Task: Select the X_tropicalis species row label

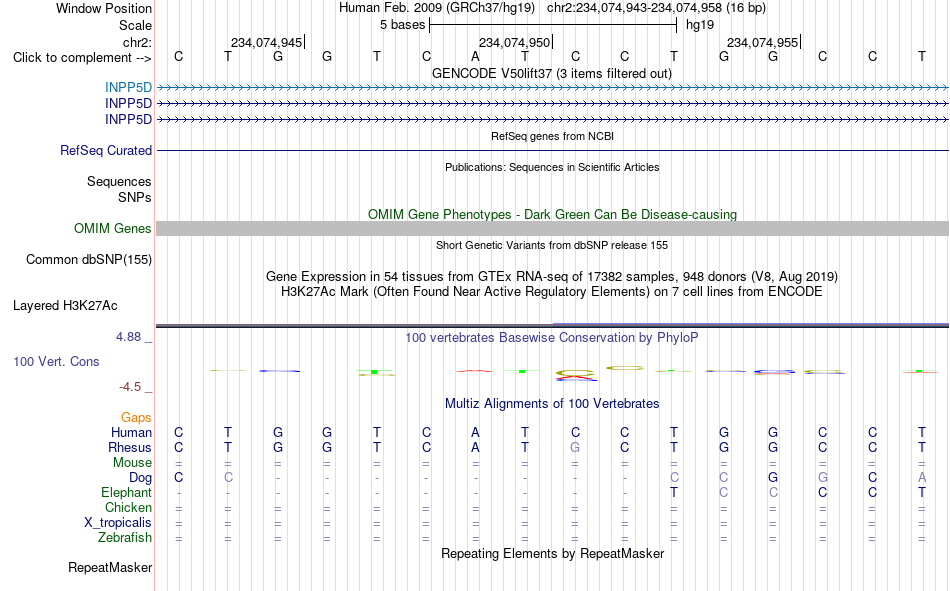Action: point(118,523)
